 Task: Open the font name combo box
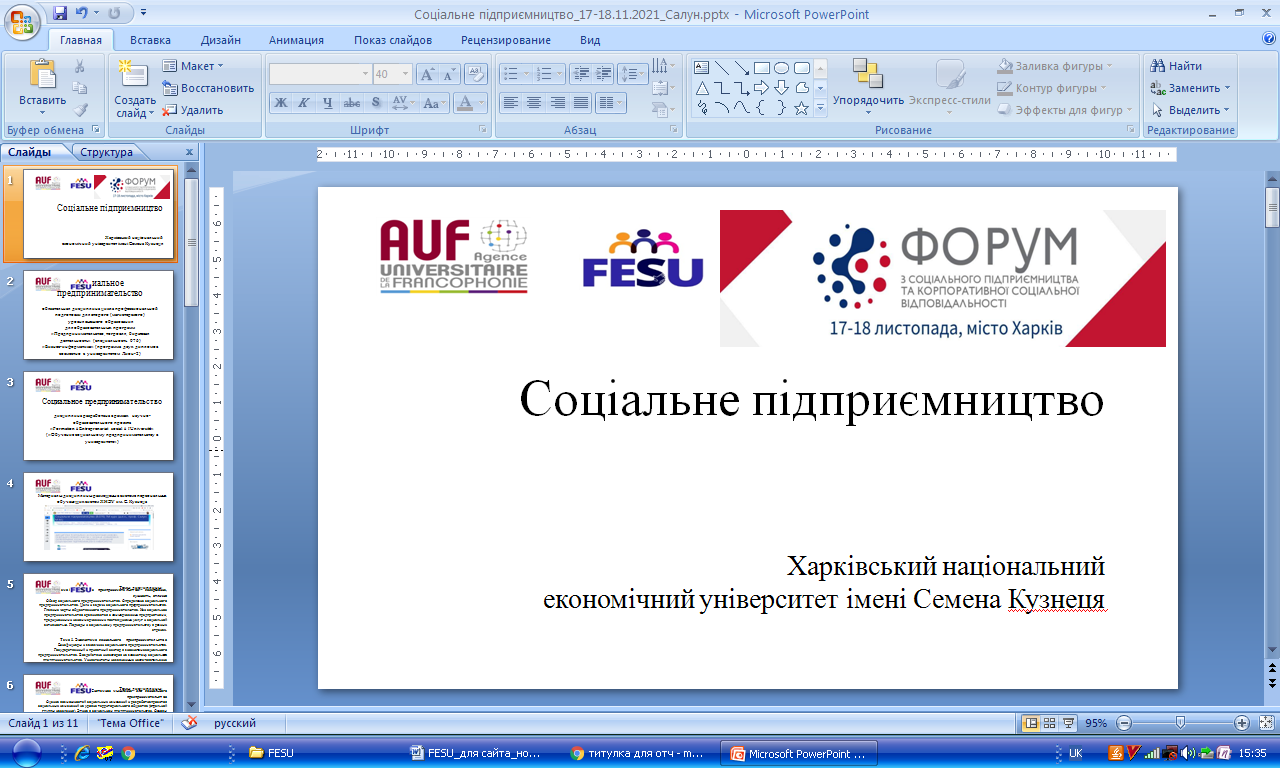(320, 74)
